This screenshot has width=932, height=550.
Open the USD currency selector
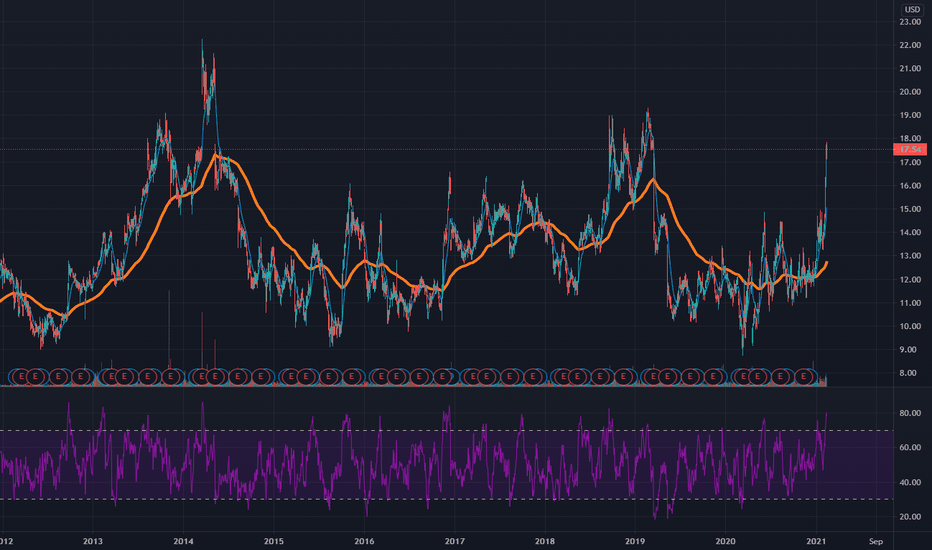point(912,10)
